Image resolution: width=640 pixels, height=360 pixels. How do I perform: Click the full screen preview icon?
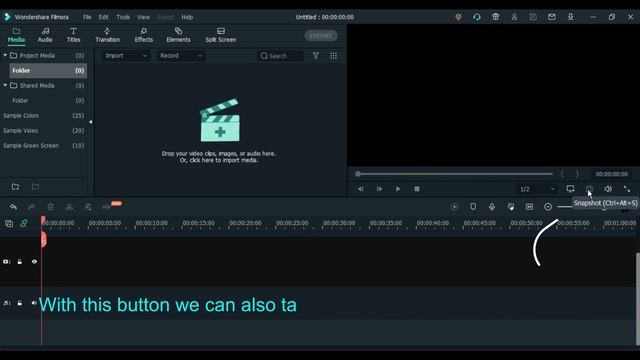click(x=627, y=189)
